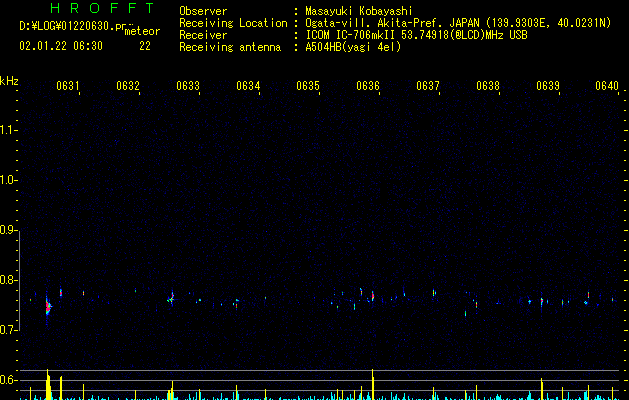629x400 pixels.
Task: Click the 0637 time marker
Action: [x=428, y=85]
